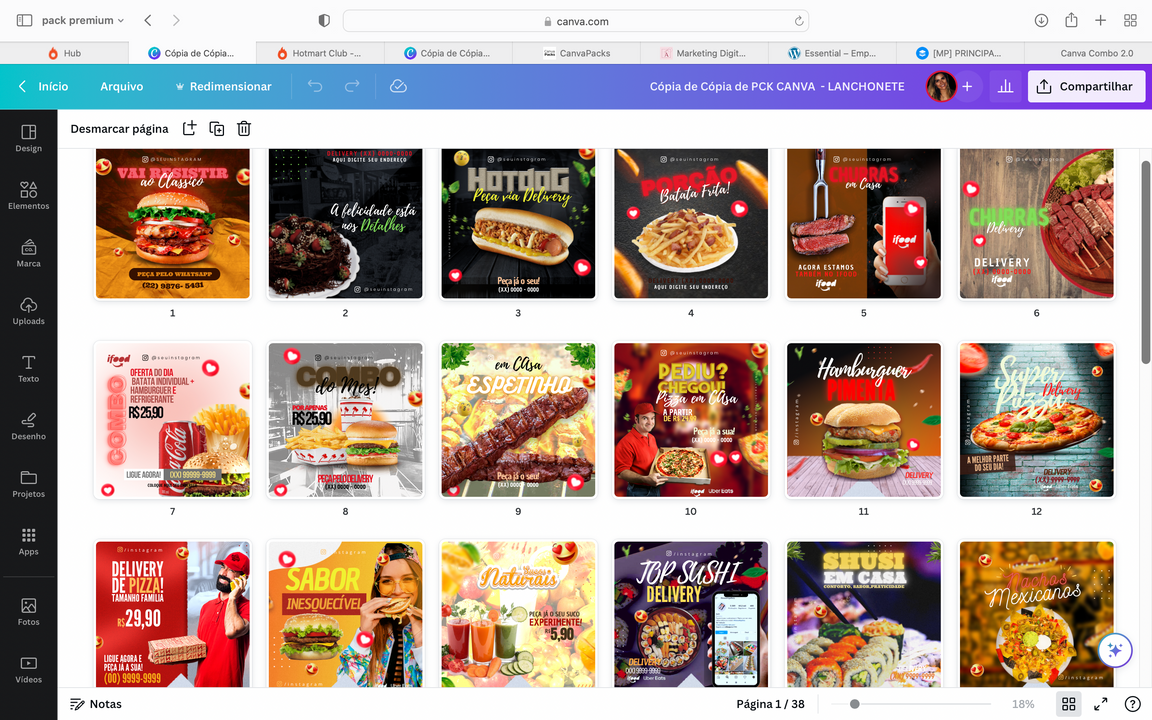Desmarcar página to deselect the page
The height and width of the screenshot is (720, 1152).
[x=119, y=129]
